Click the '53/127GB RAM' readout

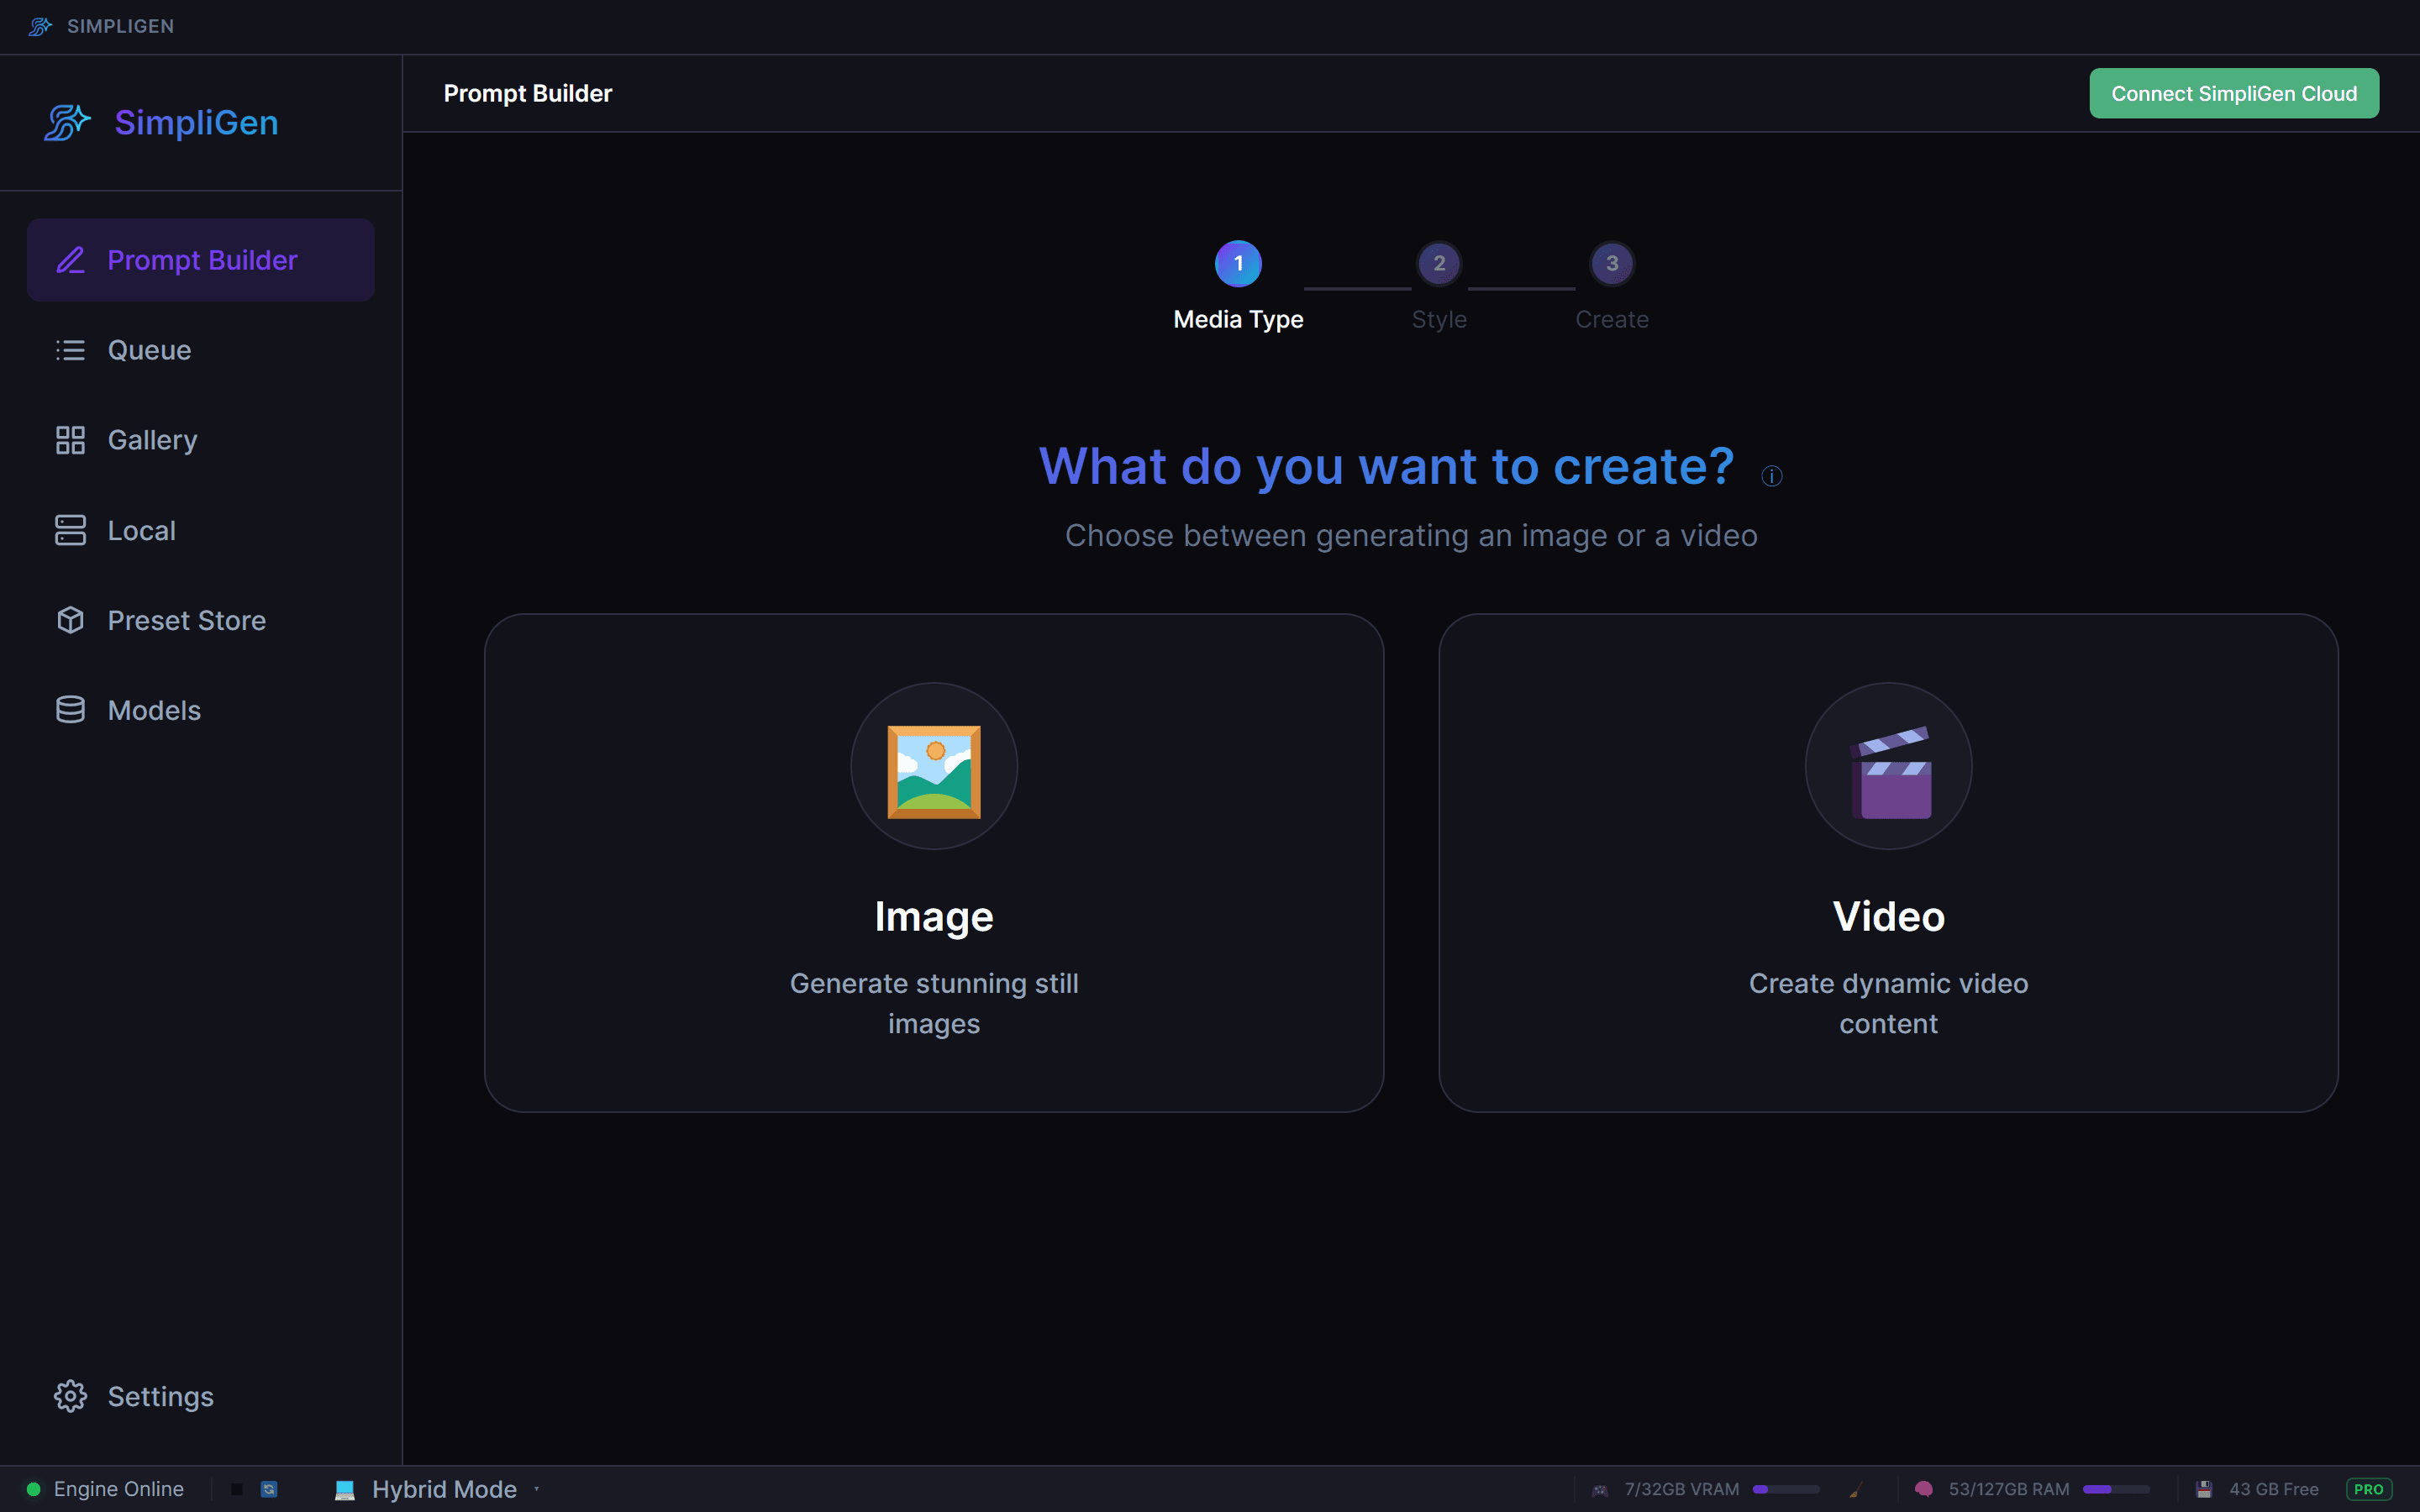tap(2009, 1489)
